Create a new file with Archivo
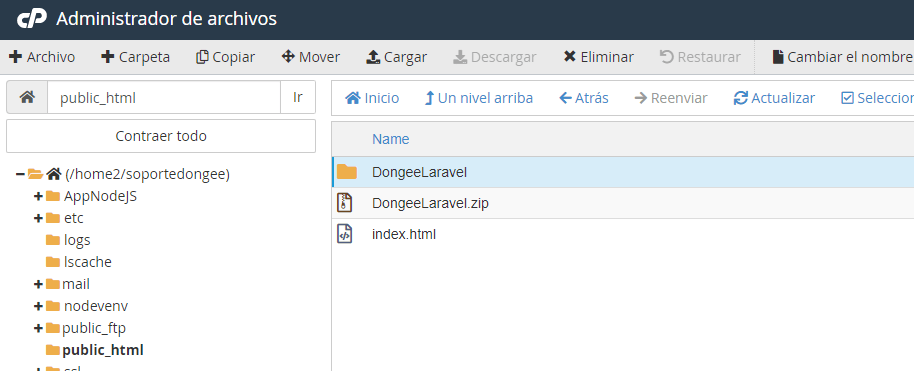Screen dimensions: 914x371 click(x=42, y=57)
